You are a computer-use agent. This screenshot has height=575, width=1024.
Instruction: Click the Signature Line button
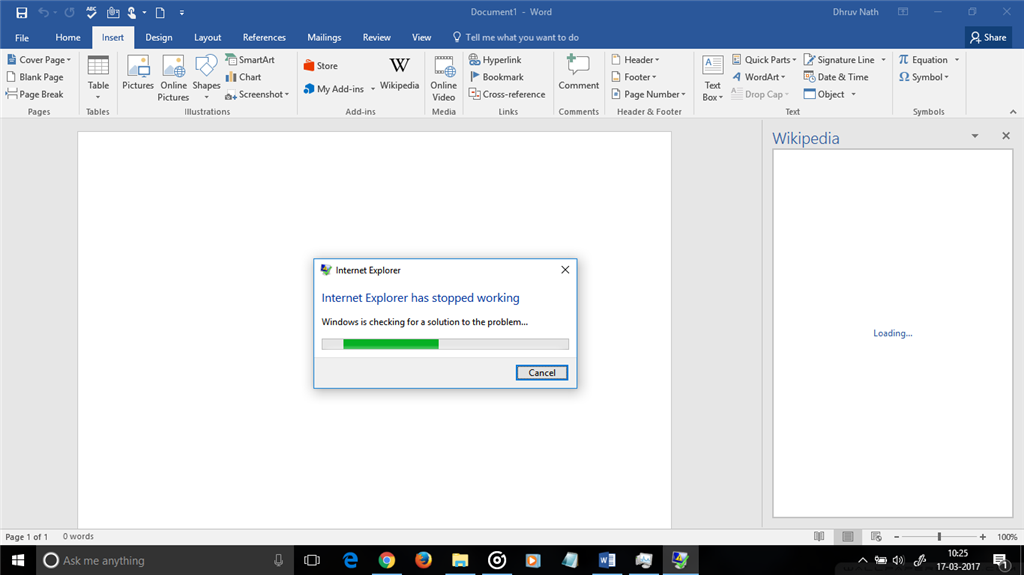(x=839, y=59)
